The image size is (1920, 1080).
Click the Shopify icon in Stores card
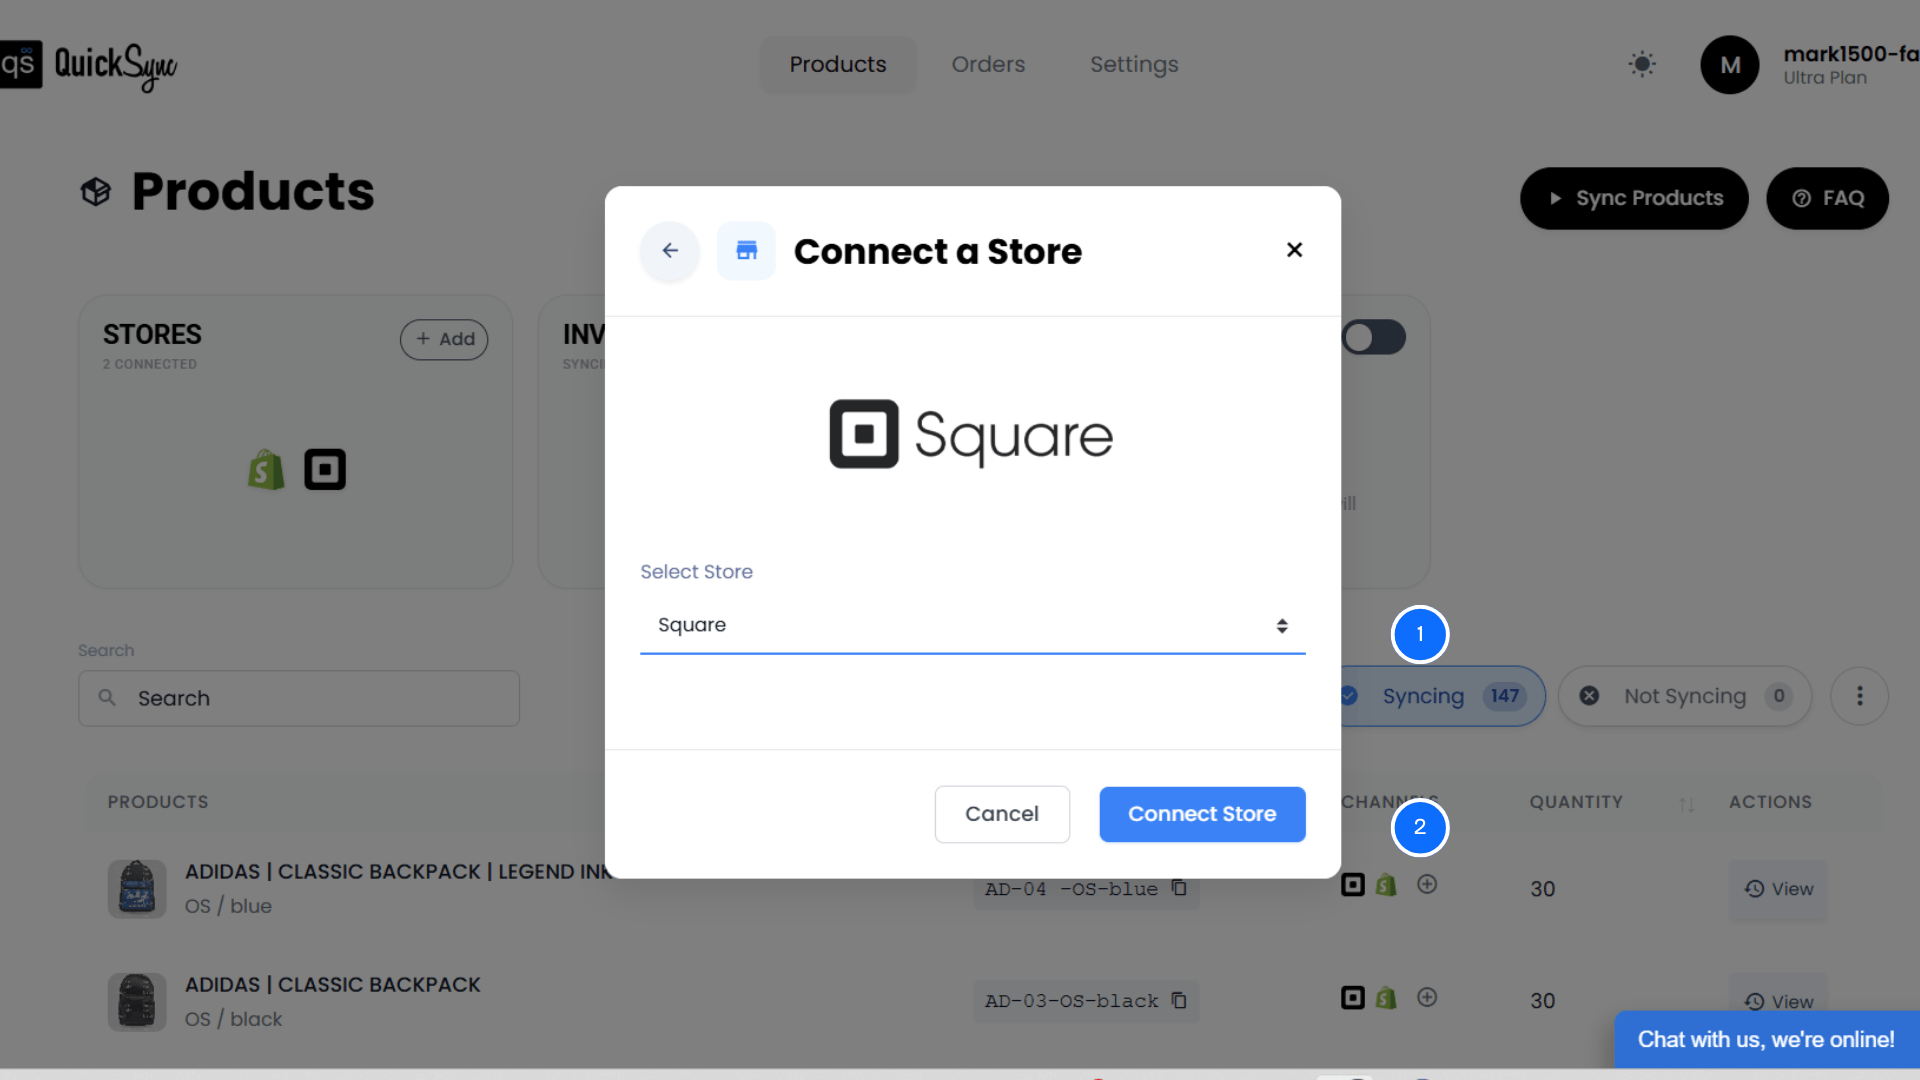(x=266, y=470)
